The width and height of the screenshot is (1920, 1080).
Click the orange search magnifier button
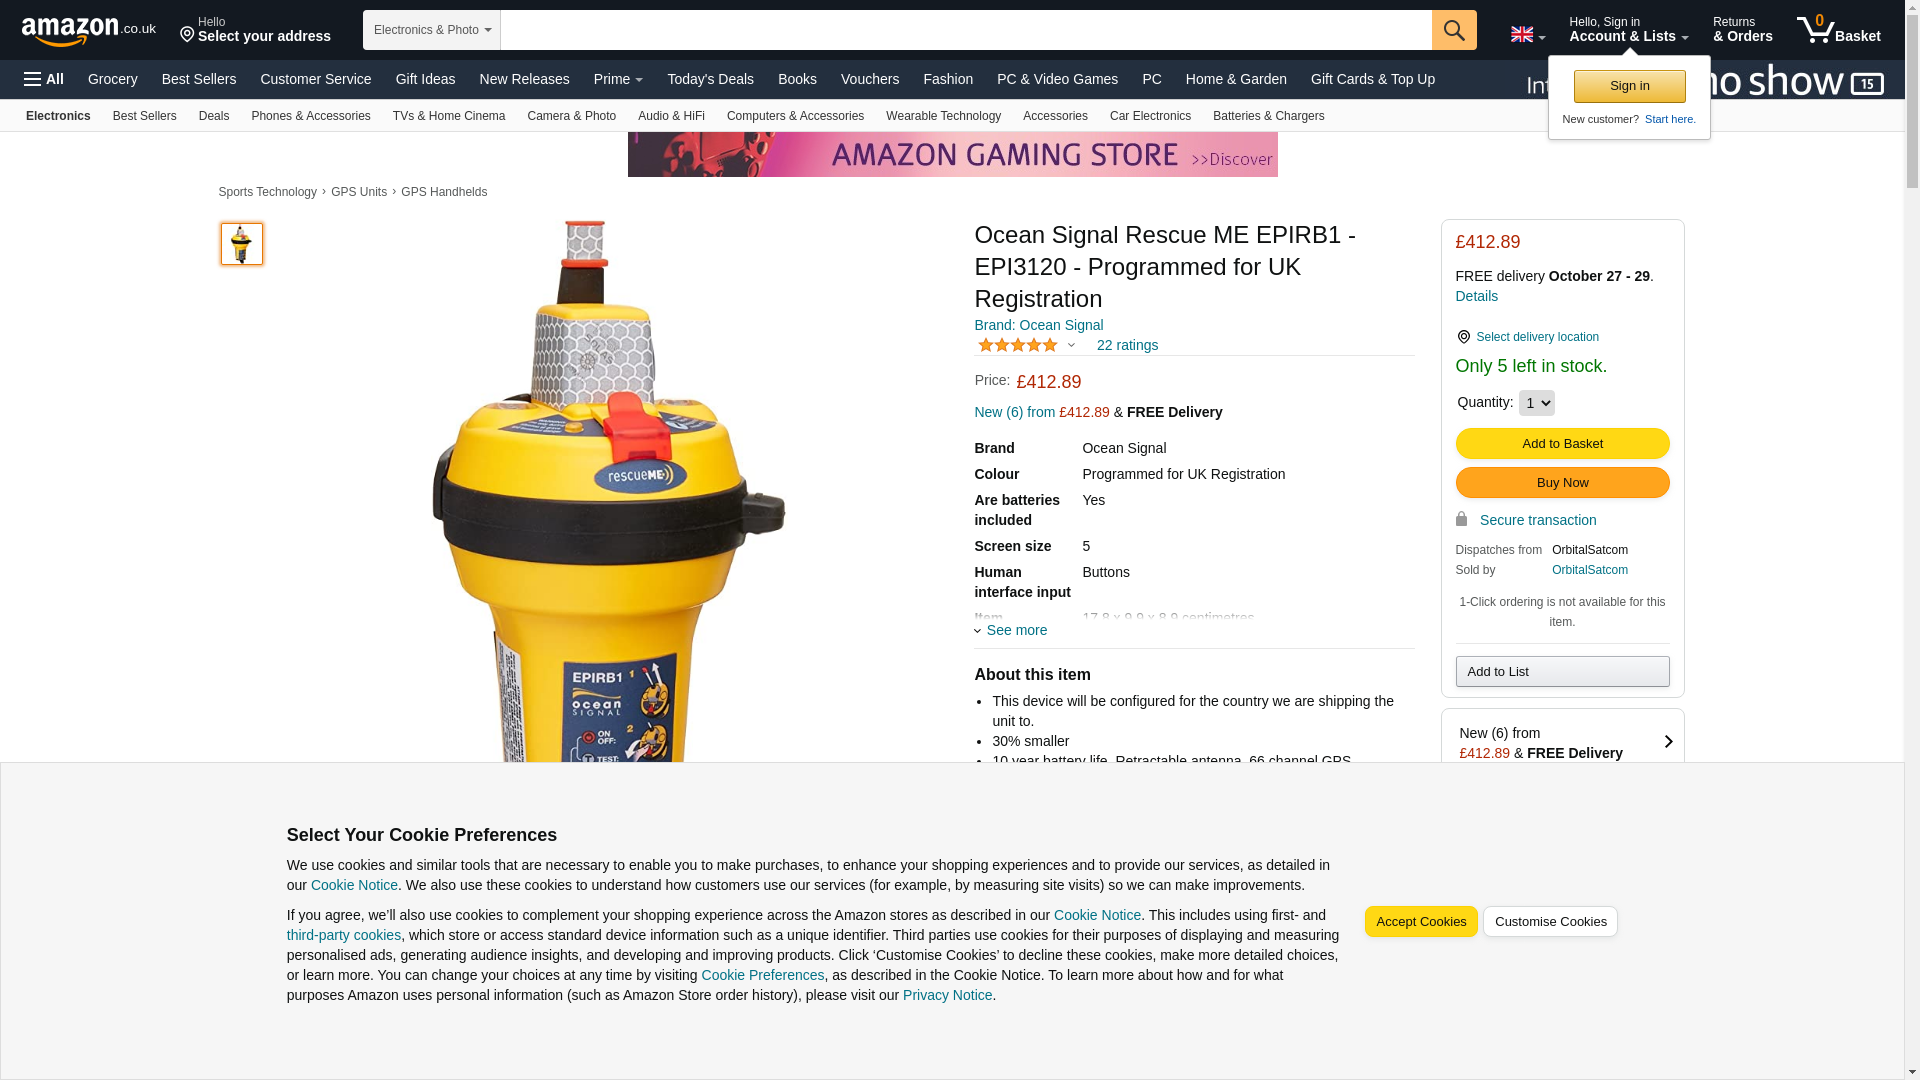(1454, 30)
